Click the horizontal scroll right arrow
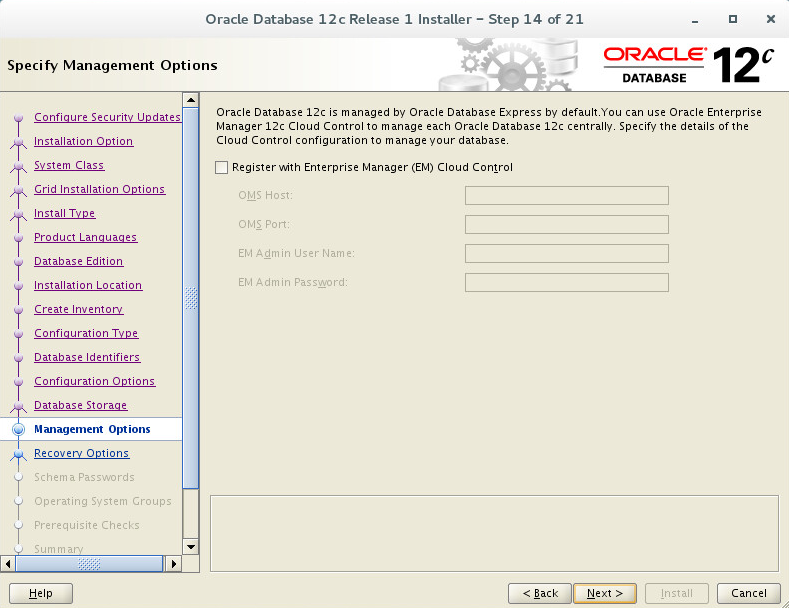This screenshot has width=789, height=608. (174, 564)
